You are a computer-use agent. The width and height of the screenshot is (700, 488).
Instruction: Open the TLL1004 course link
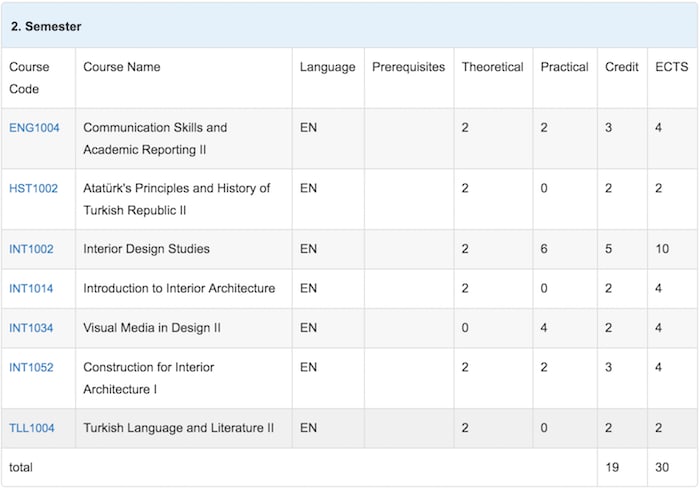coord(32,428)
